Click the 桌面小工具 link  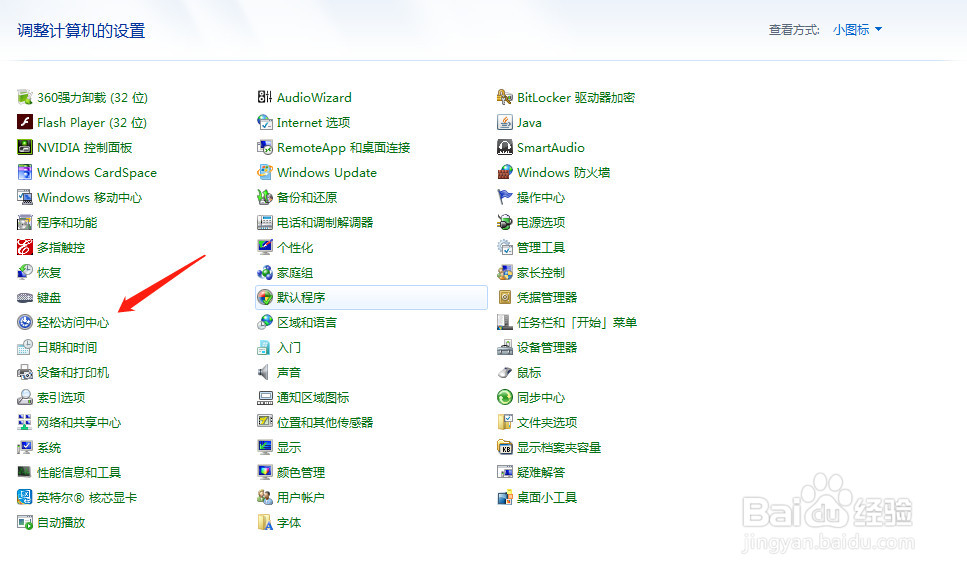coord(547,498)
